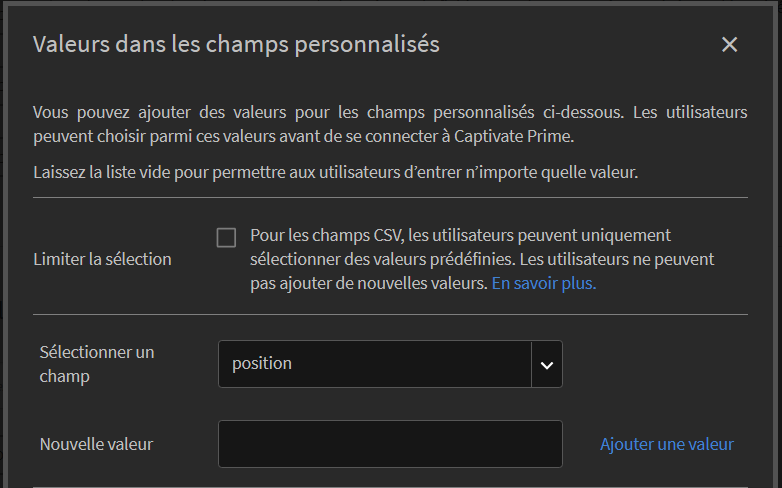Enable the Limiter la sélection checkbox
This screenshot has width=782, height=488.
[x=226, y=237]
